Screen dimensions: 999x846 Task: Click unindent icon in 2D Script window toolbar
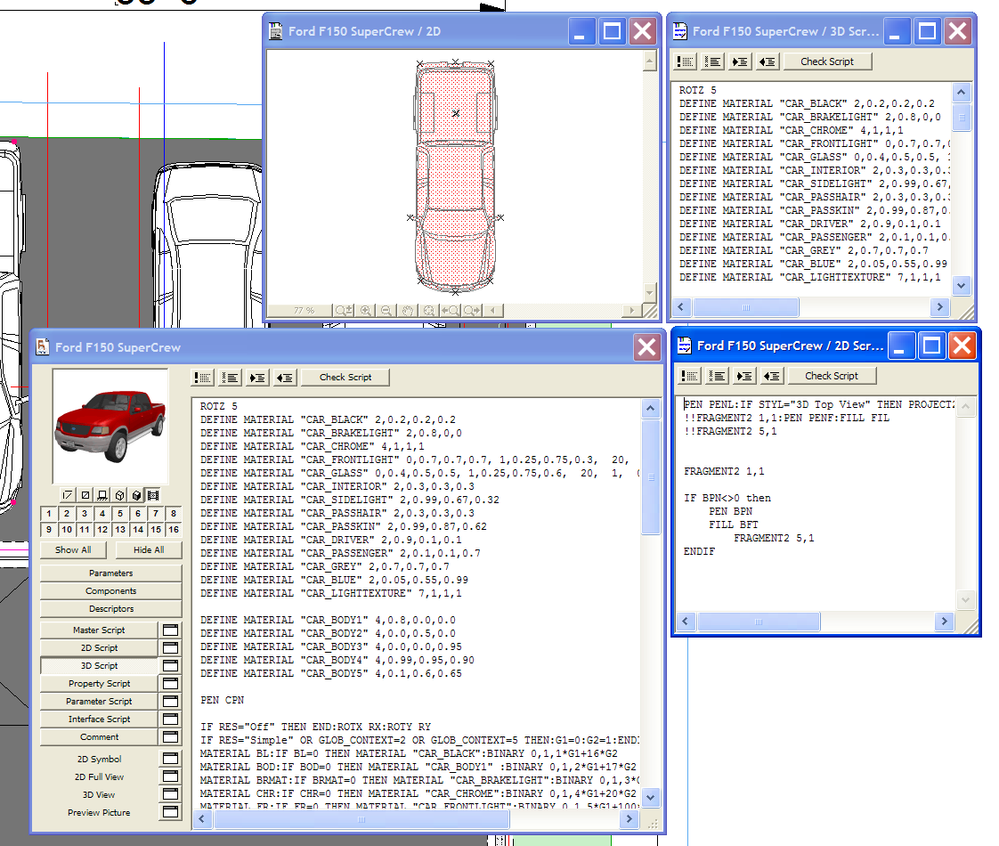[771, 376]
